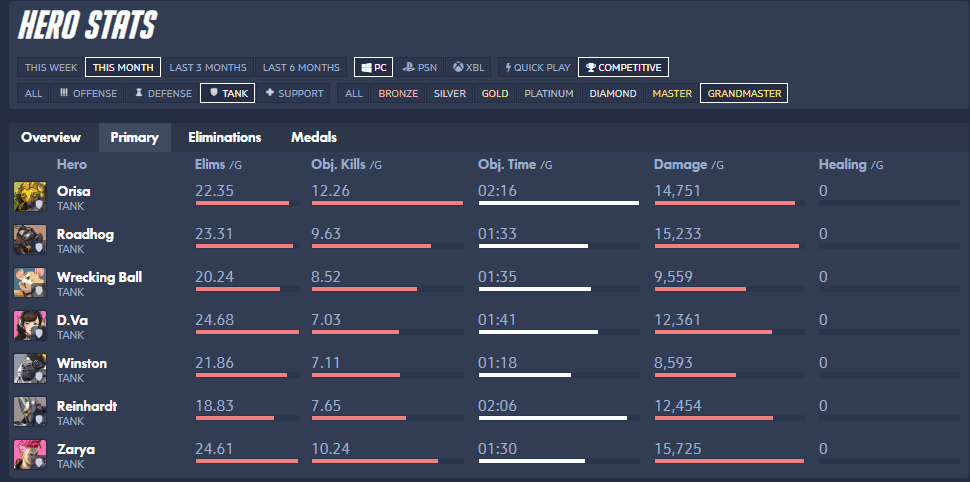Select Bronze rank filter
Image resolution: width=970 pixels, height=482 pixels.
tap(398, 93)
